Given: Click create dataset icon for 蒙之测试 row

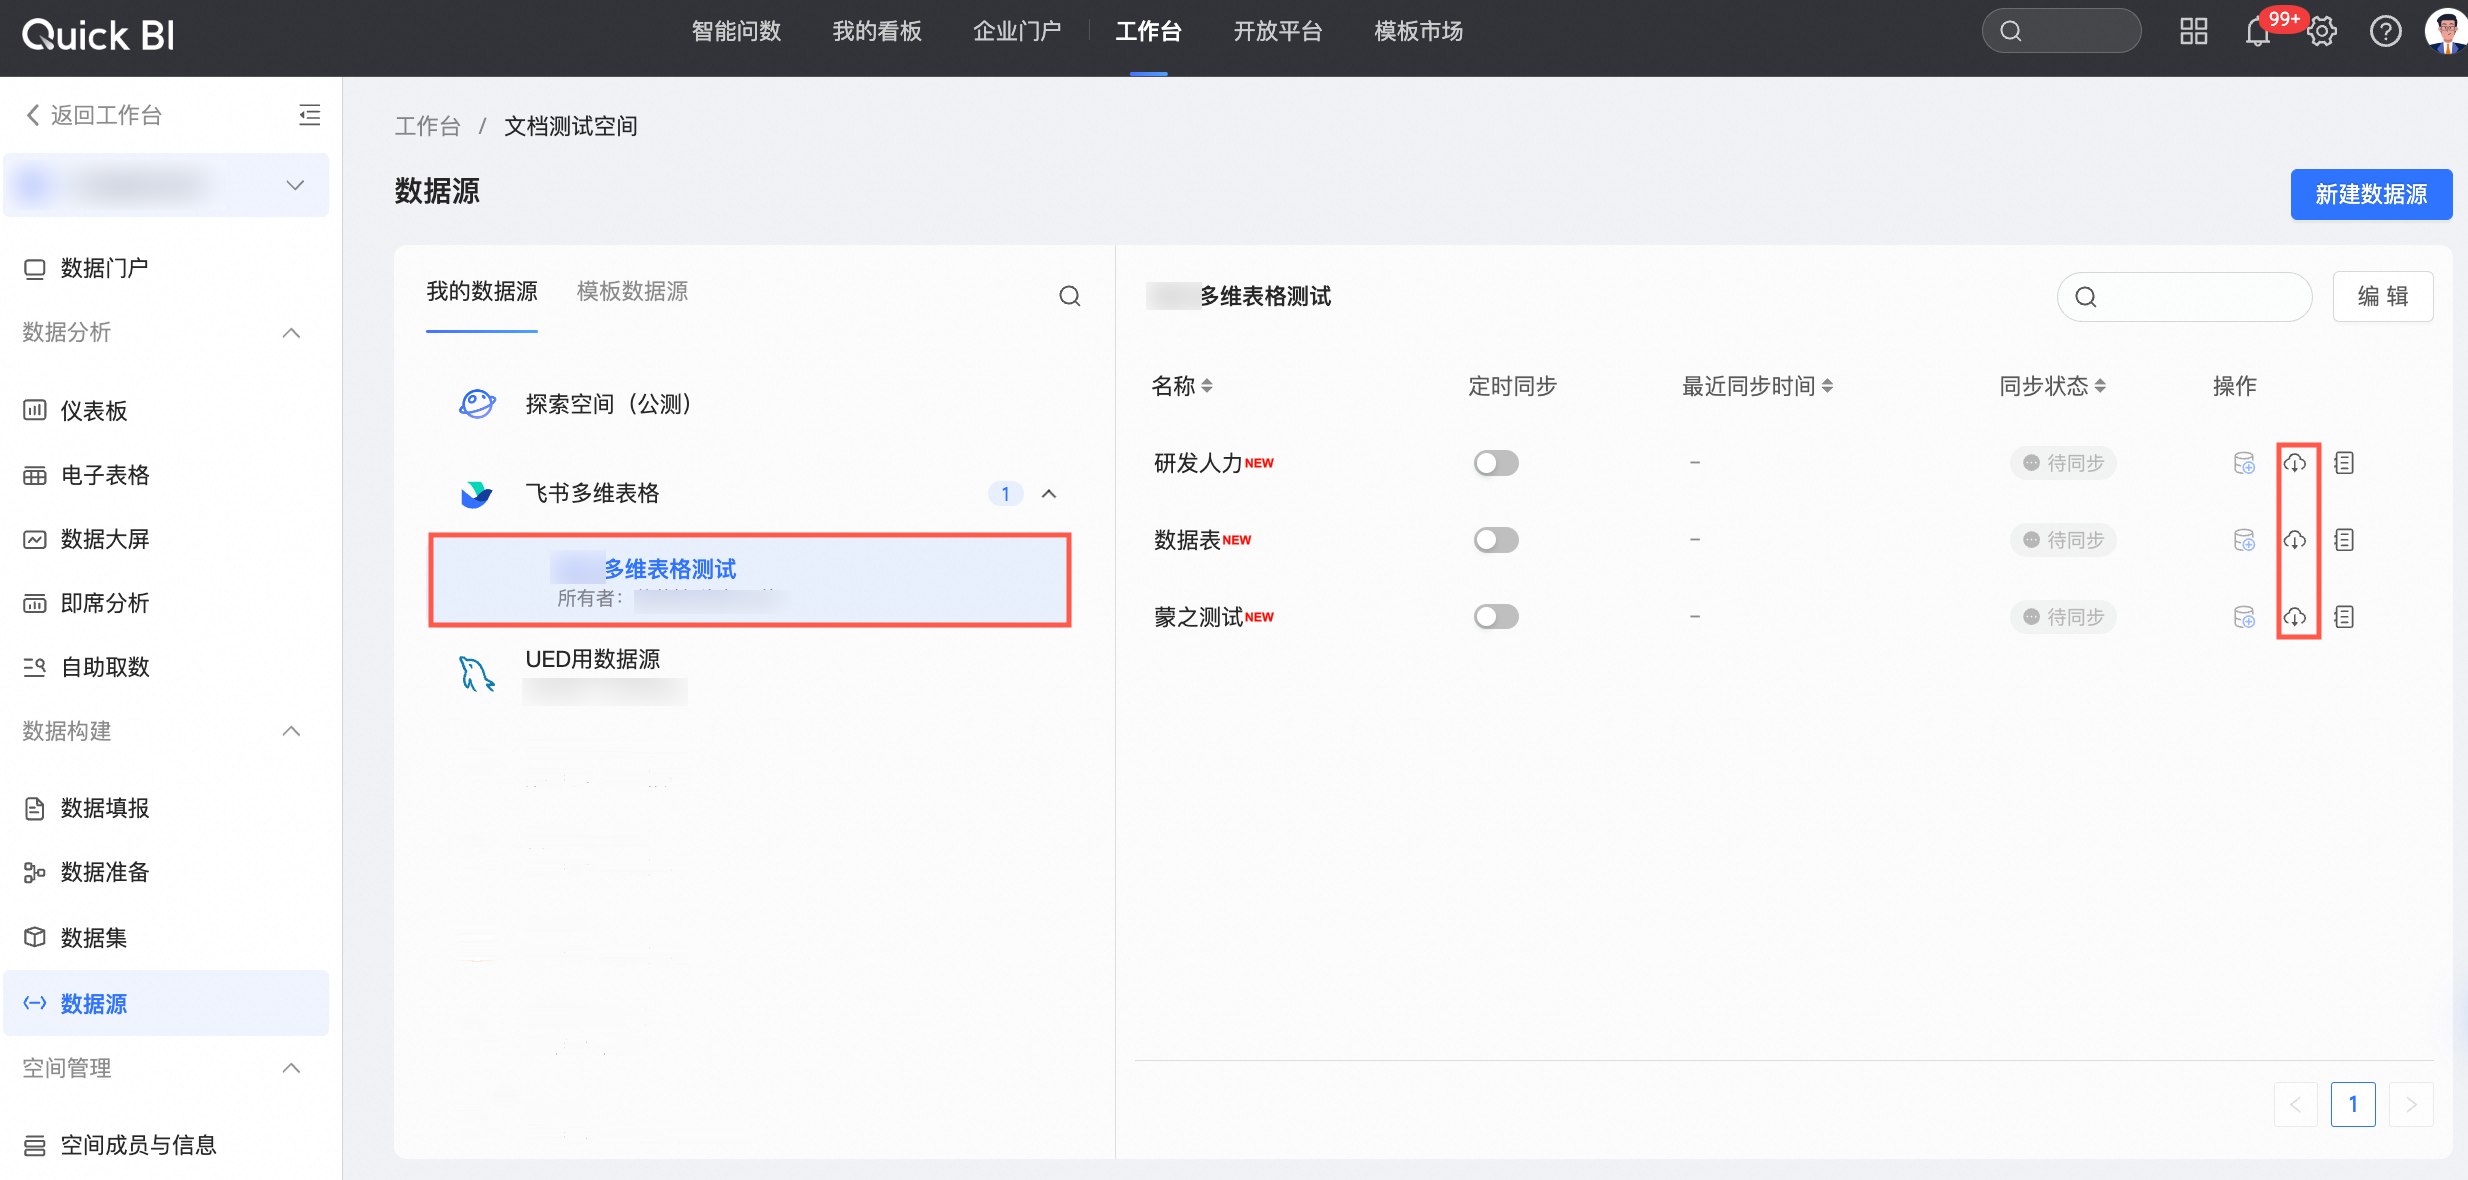Looking at the screenshot, I should point(2244,617).
